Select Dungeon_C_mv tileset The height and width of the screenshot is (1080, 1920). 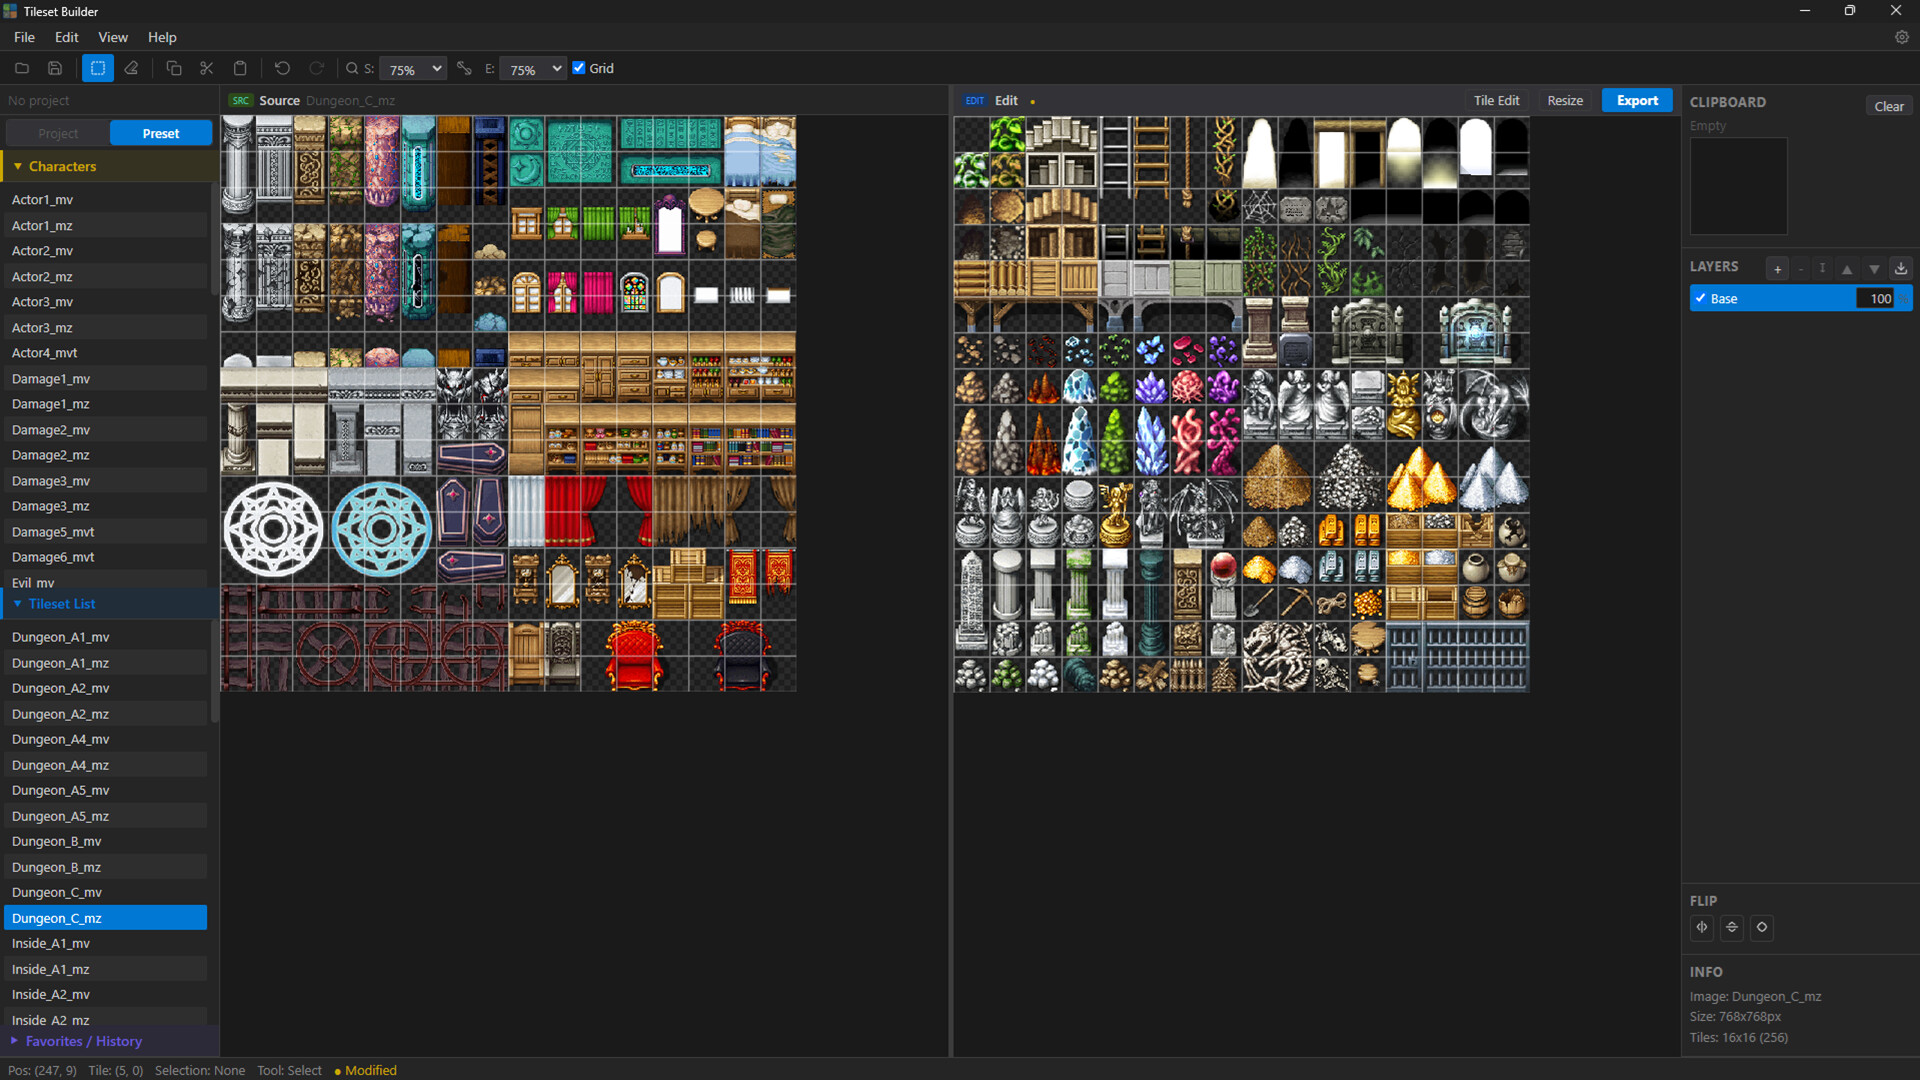(105, 892)
